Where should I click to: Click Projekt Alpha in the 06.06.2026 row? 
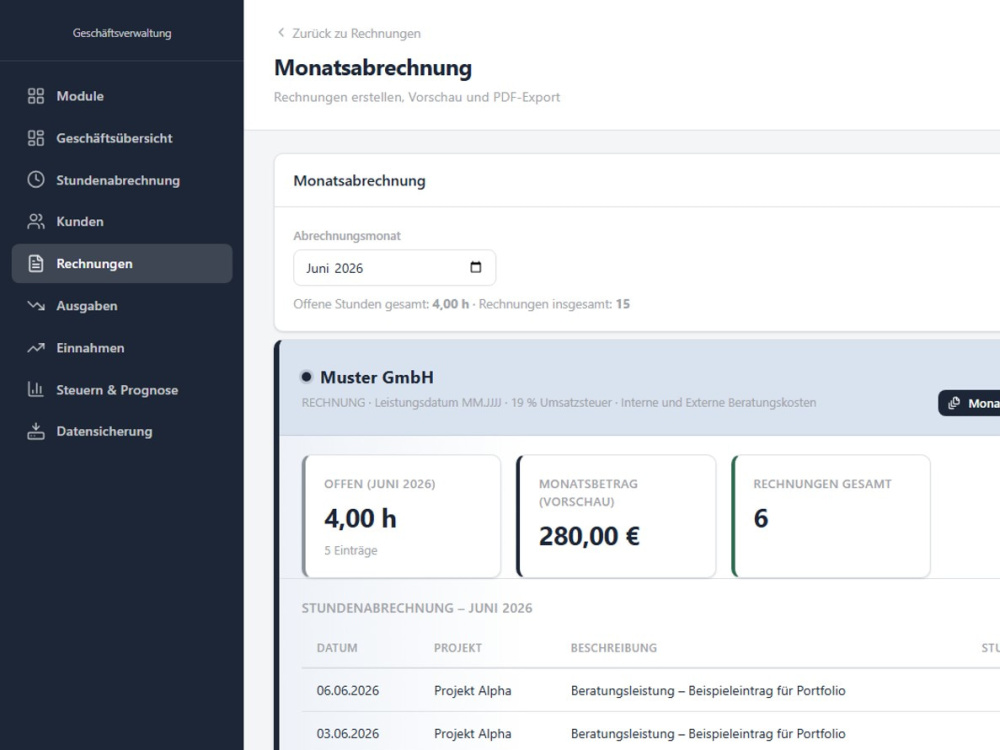pyautogui.click(x=473, y=691)
